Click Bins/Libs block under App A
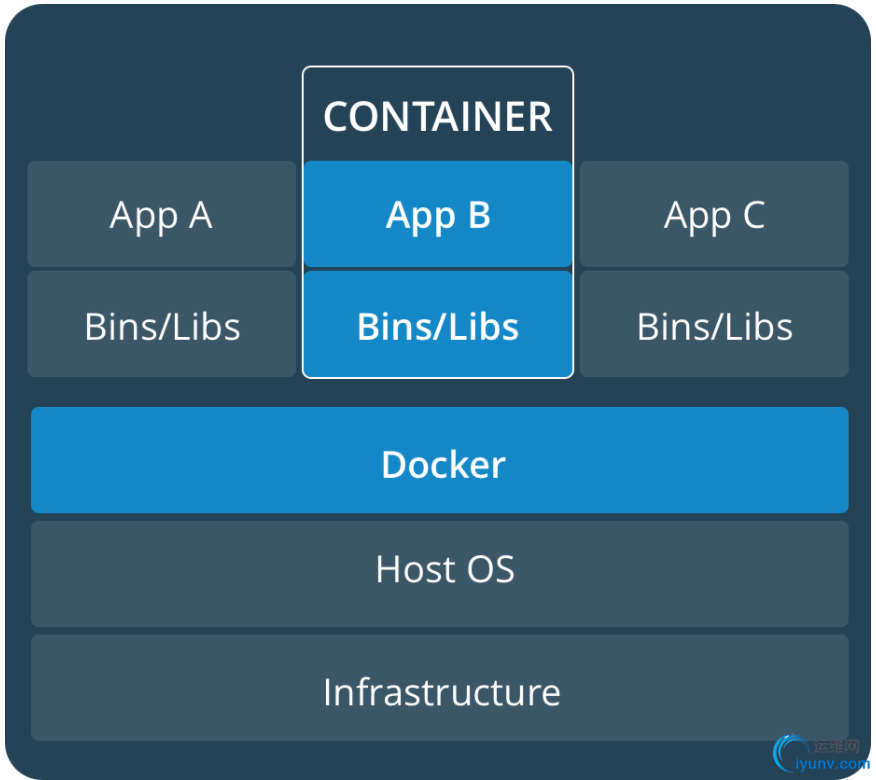The height and width of the screenshot is (780, 876). (x=161, y=325)
